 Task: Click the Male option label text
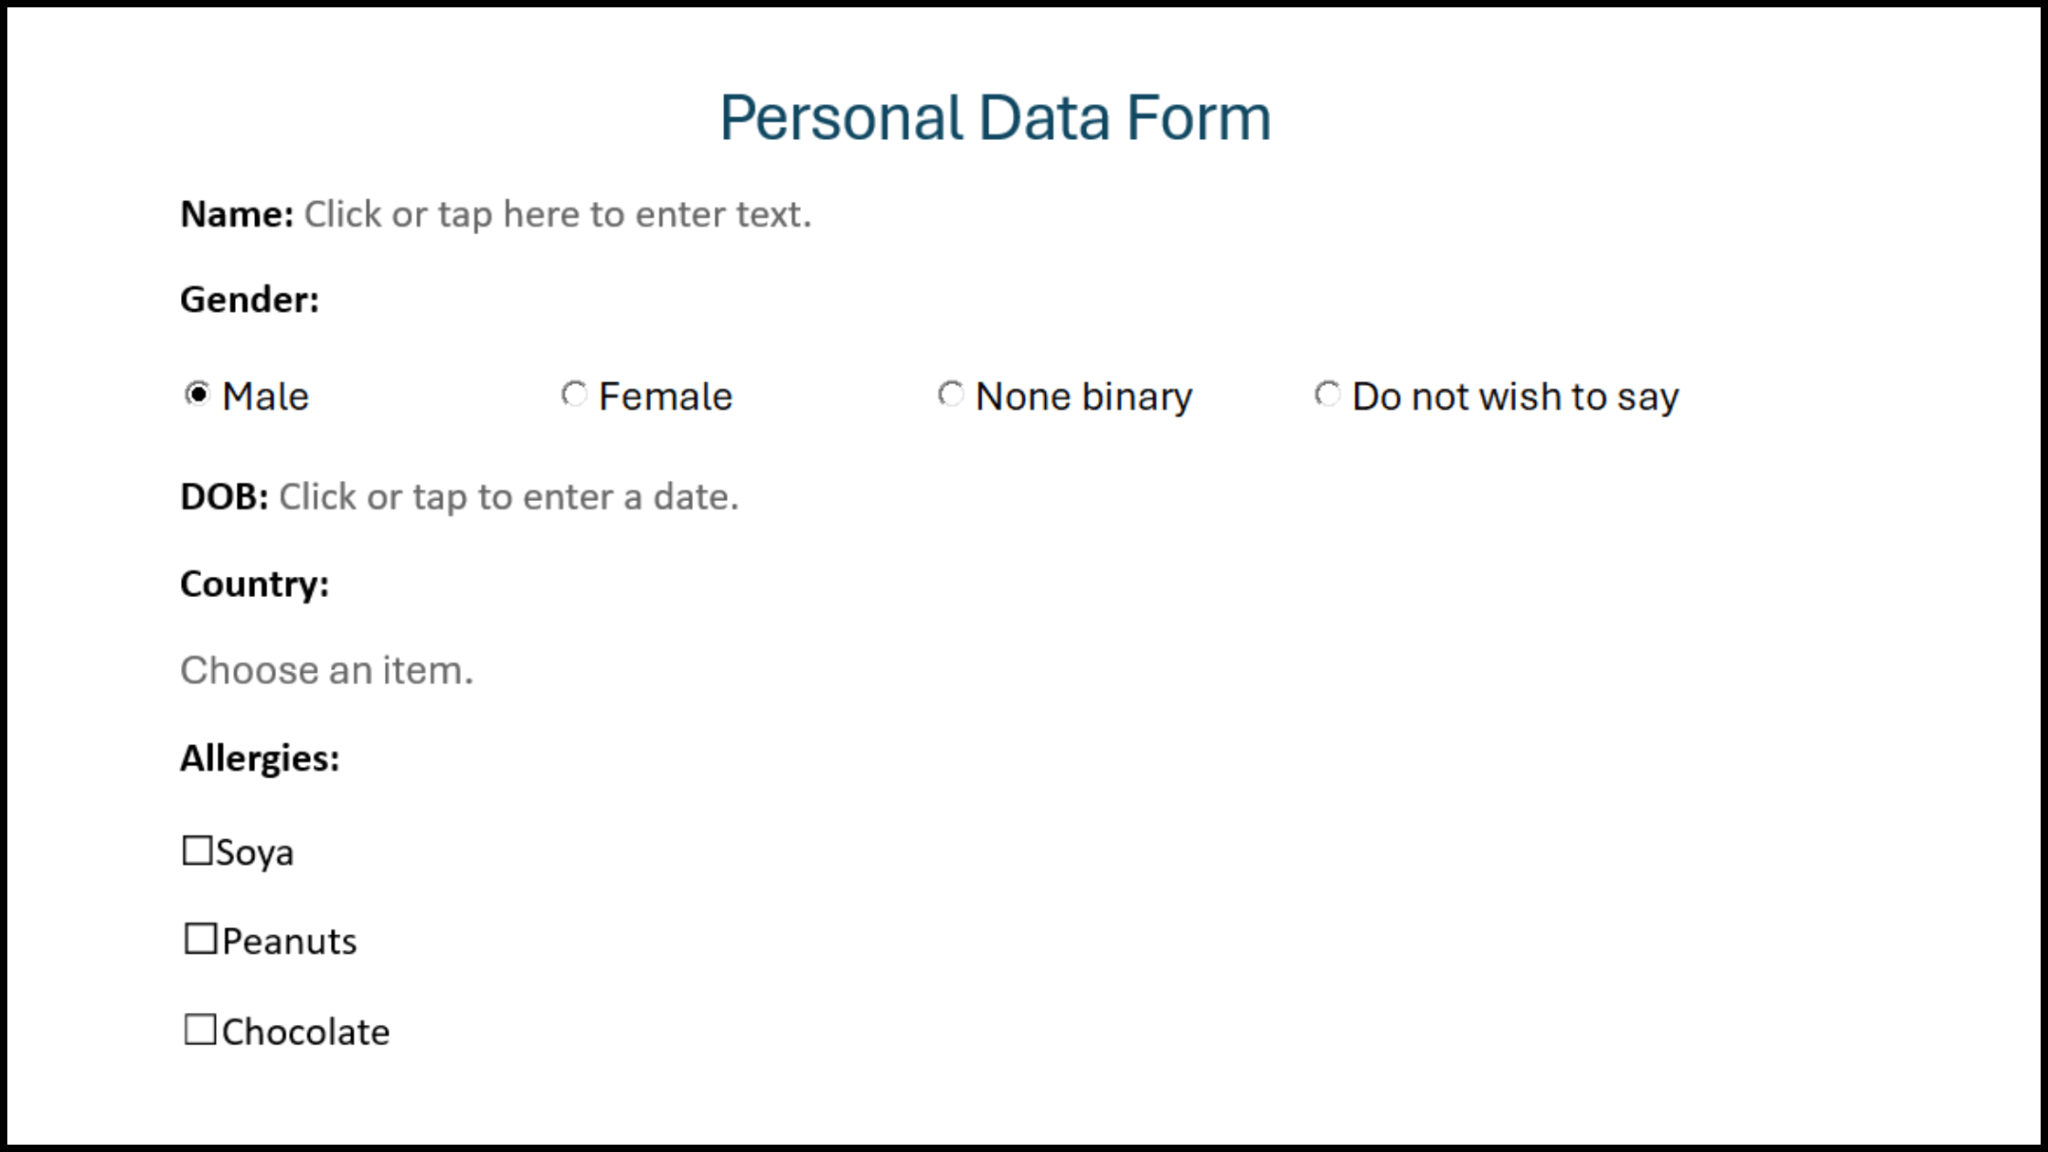pos(264,396)
